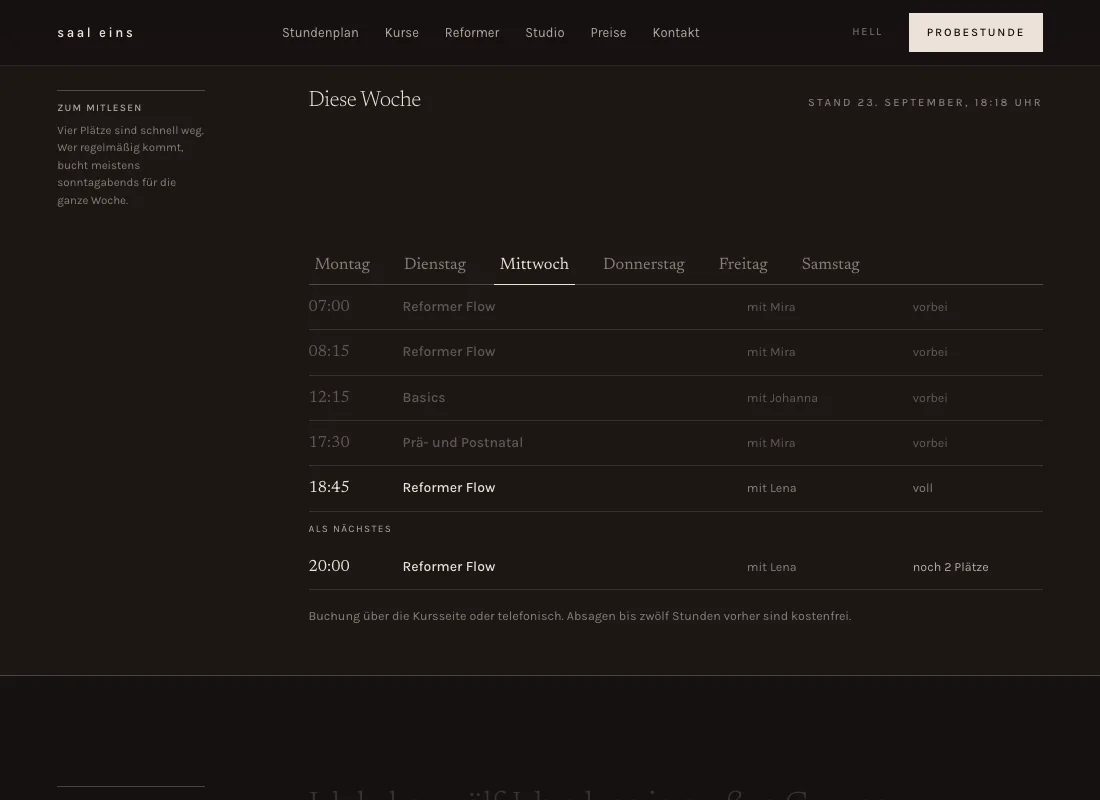The width and height of the screenshot is (1100, 800).
Task: Select the 20:00 Reformer Flow class
Action: tap(676, 567)
